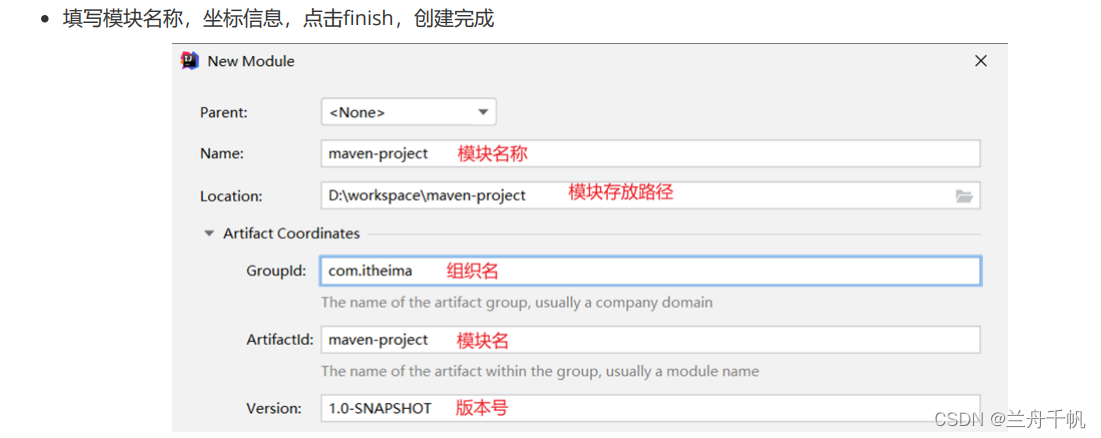
Task: Click the GroupId field com.itheima
Action: tap(650, 271)
